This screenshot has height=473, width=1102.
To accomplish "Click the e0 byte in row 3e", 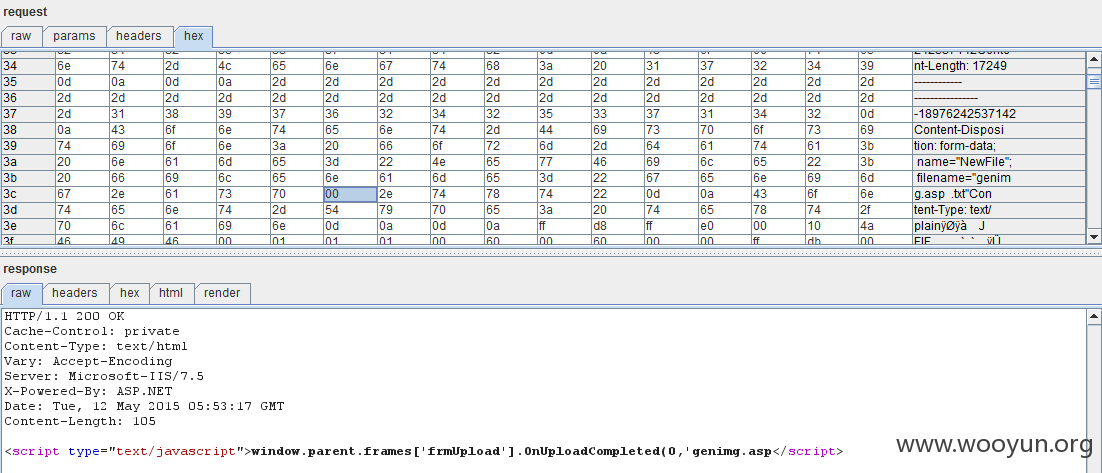I will [725, 226].
